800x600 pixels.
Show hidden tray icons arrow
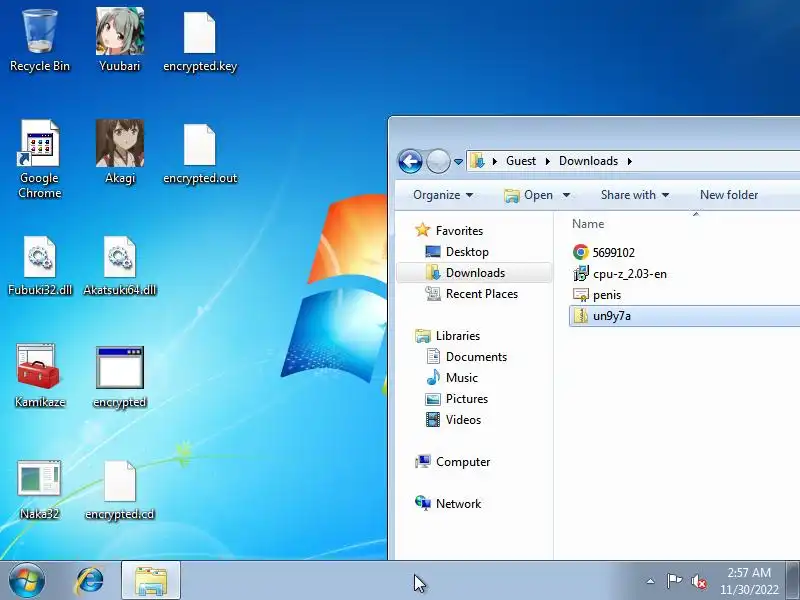coord(651,581)
